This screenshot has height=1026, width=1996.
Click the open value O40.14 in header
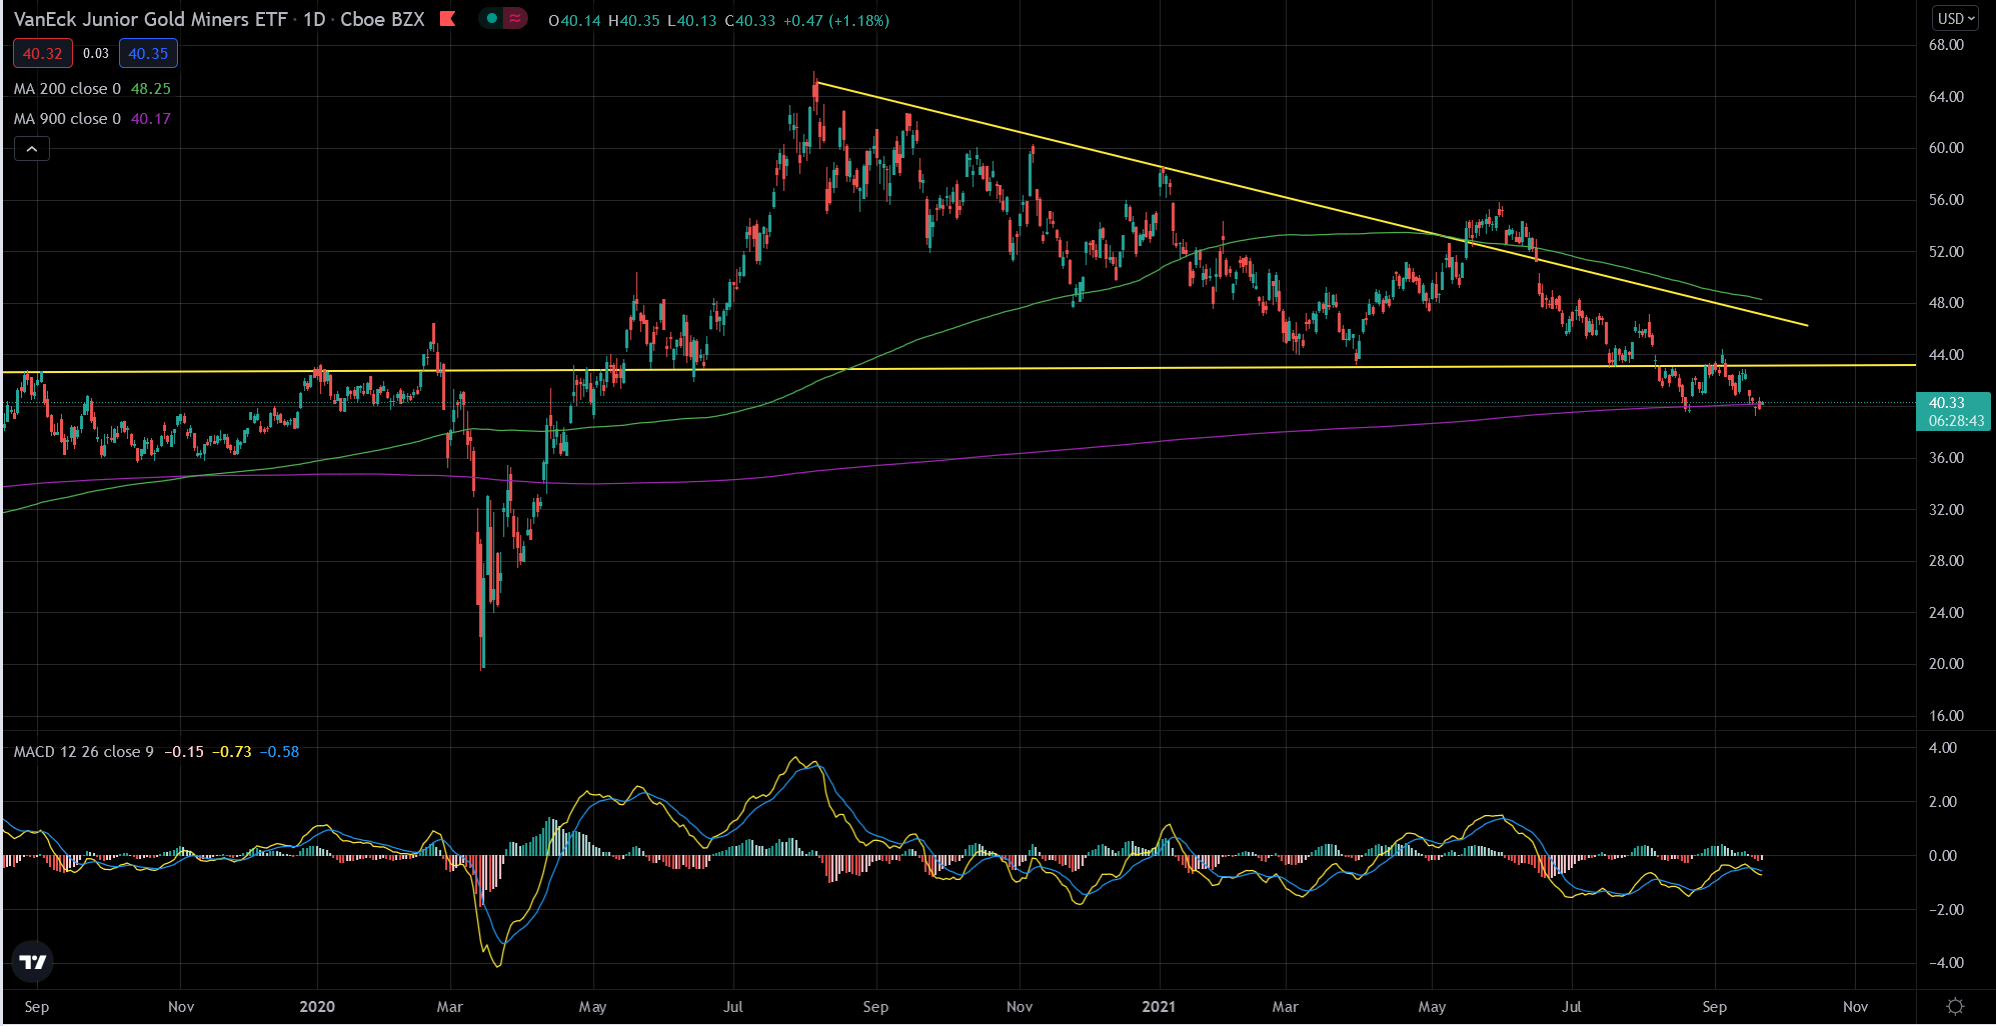575,20
